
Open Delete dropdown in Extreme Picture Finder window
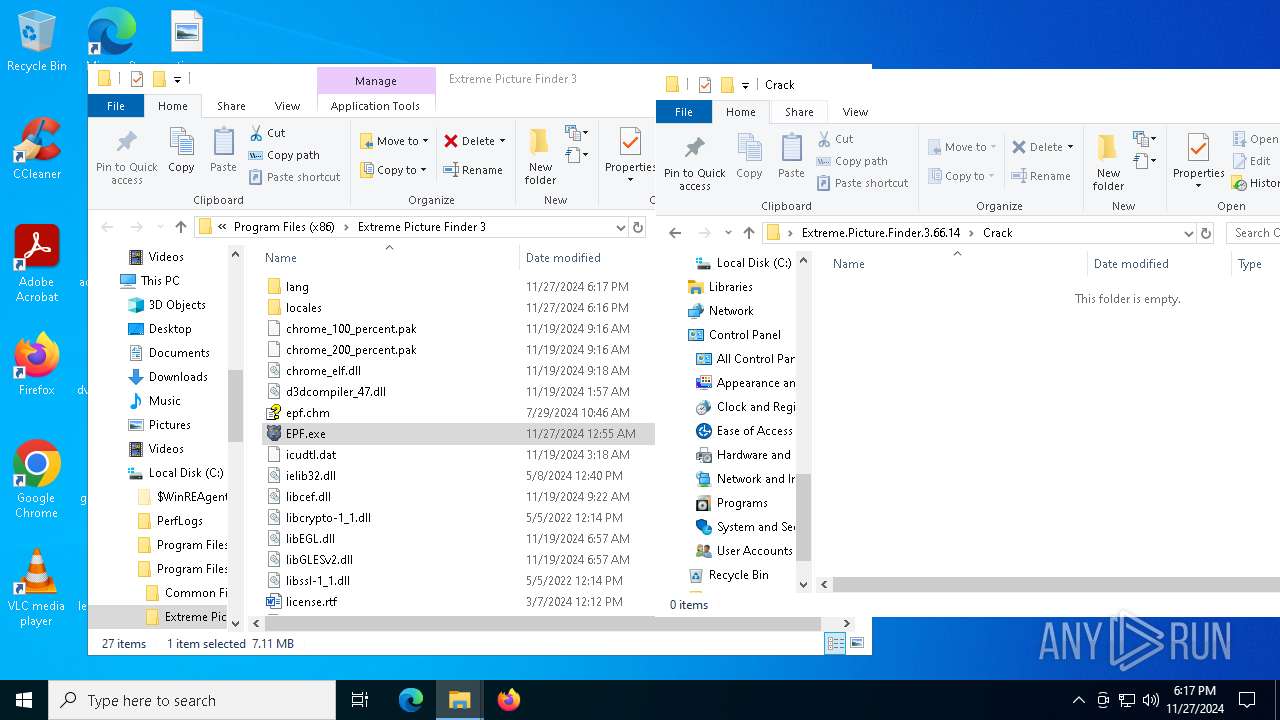click(x=475, y=141)
